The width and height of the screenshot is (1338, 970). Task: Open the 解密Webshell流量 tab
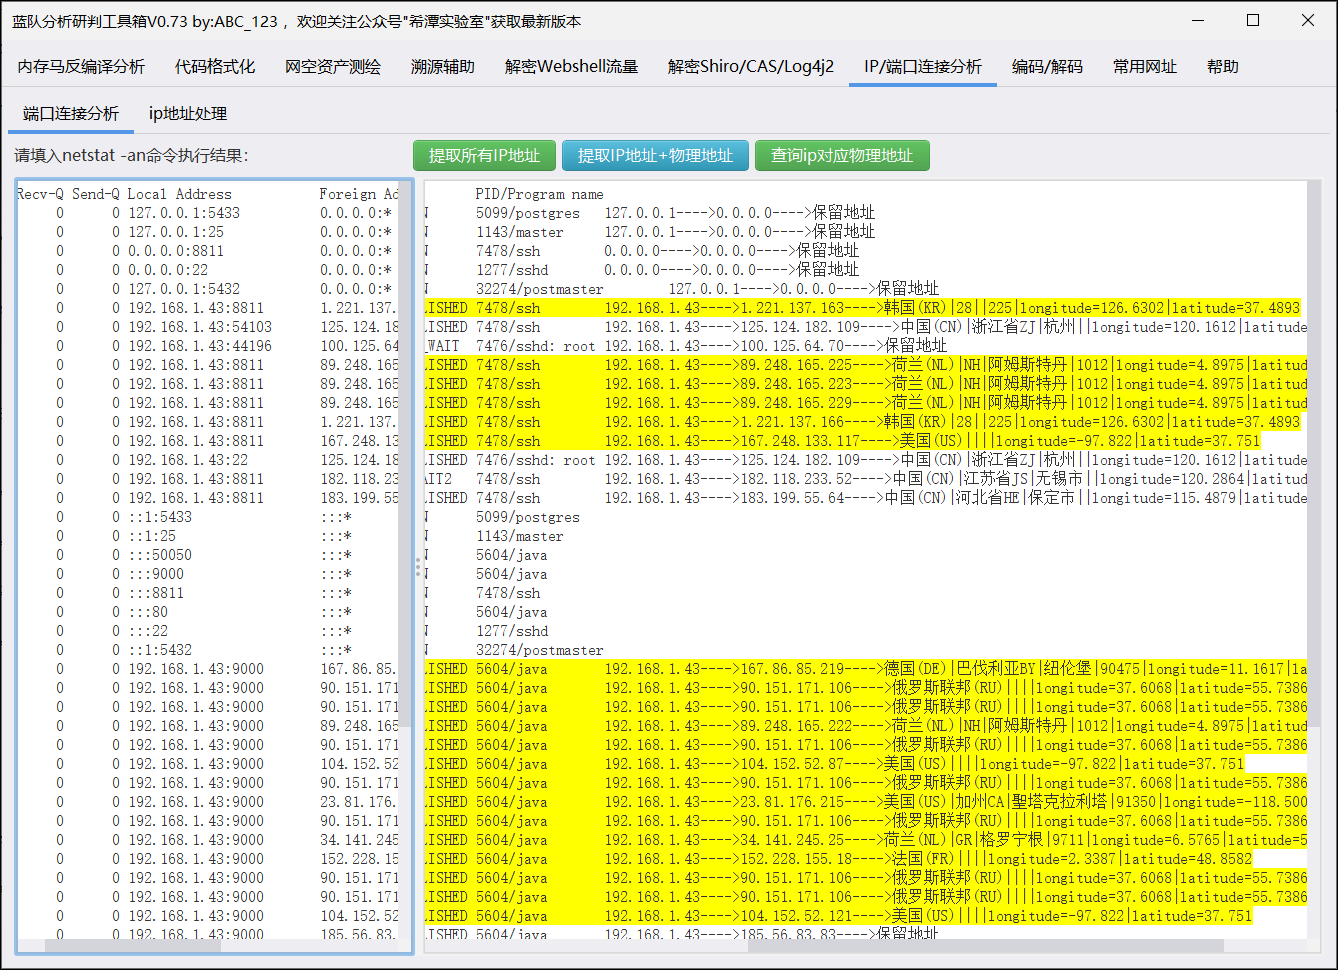coord(571,65)
